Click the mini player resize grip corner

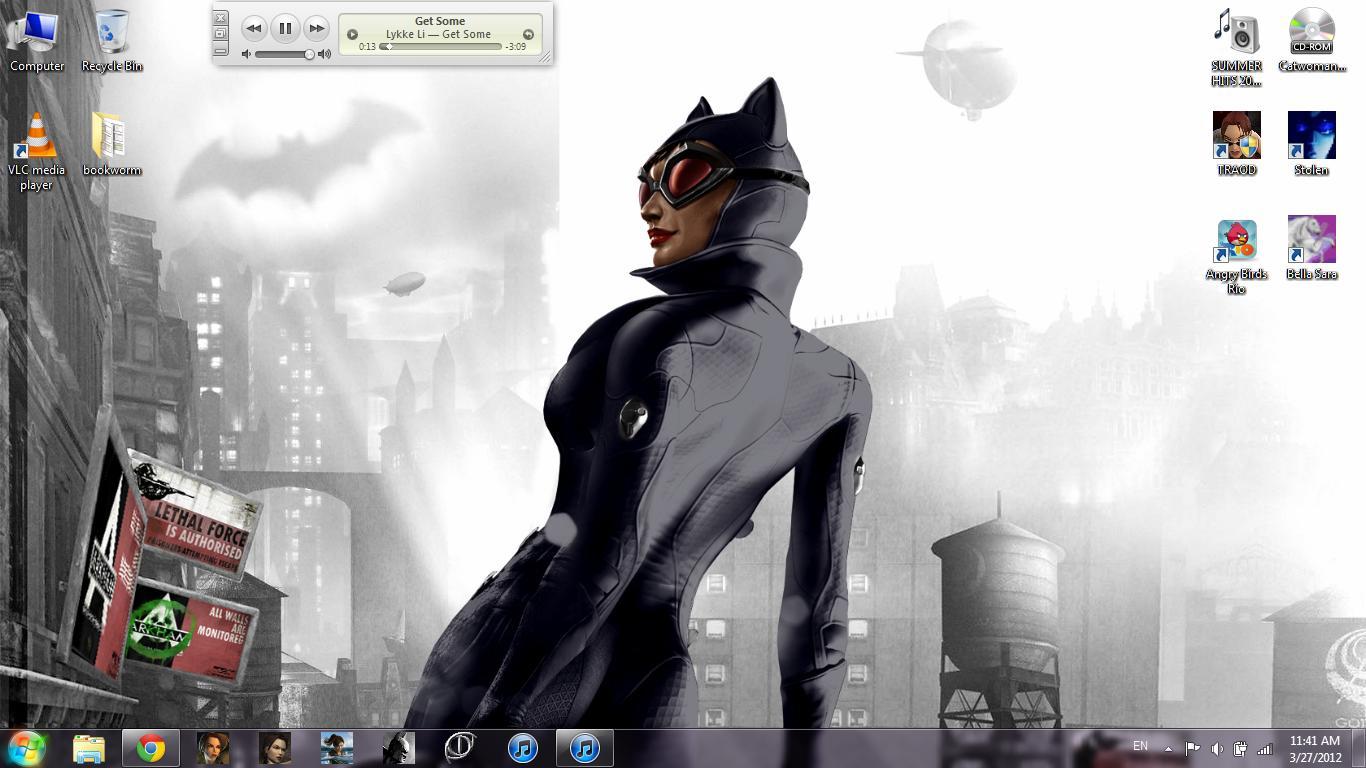[x=545, y=58]
